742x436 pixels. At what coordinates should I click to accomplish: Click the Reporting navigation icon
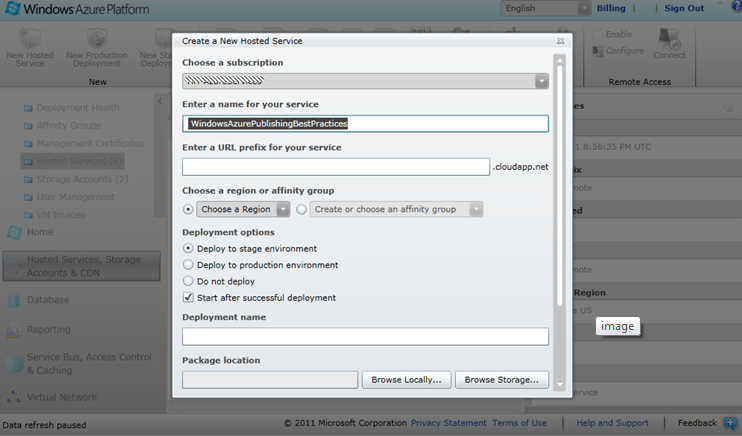coord(14,330)
